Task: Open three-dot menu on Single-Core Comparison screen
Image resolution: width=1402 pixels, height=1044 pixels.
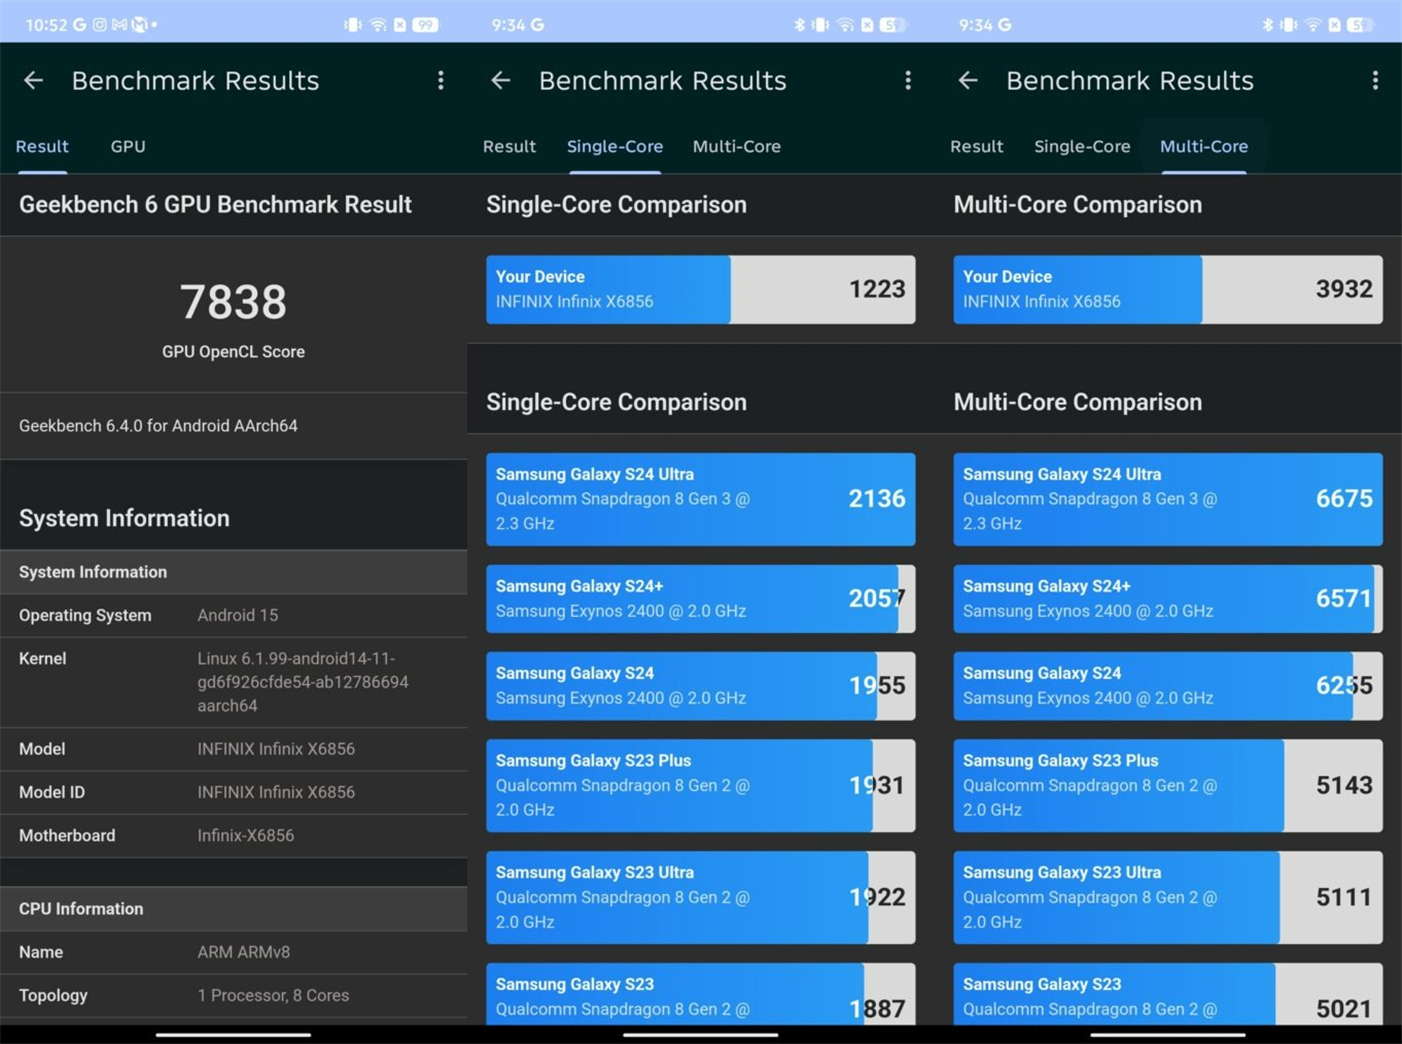Action: pyautogui.click(x=908, y=81)
